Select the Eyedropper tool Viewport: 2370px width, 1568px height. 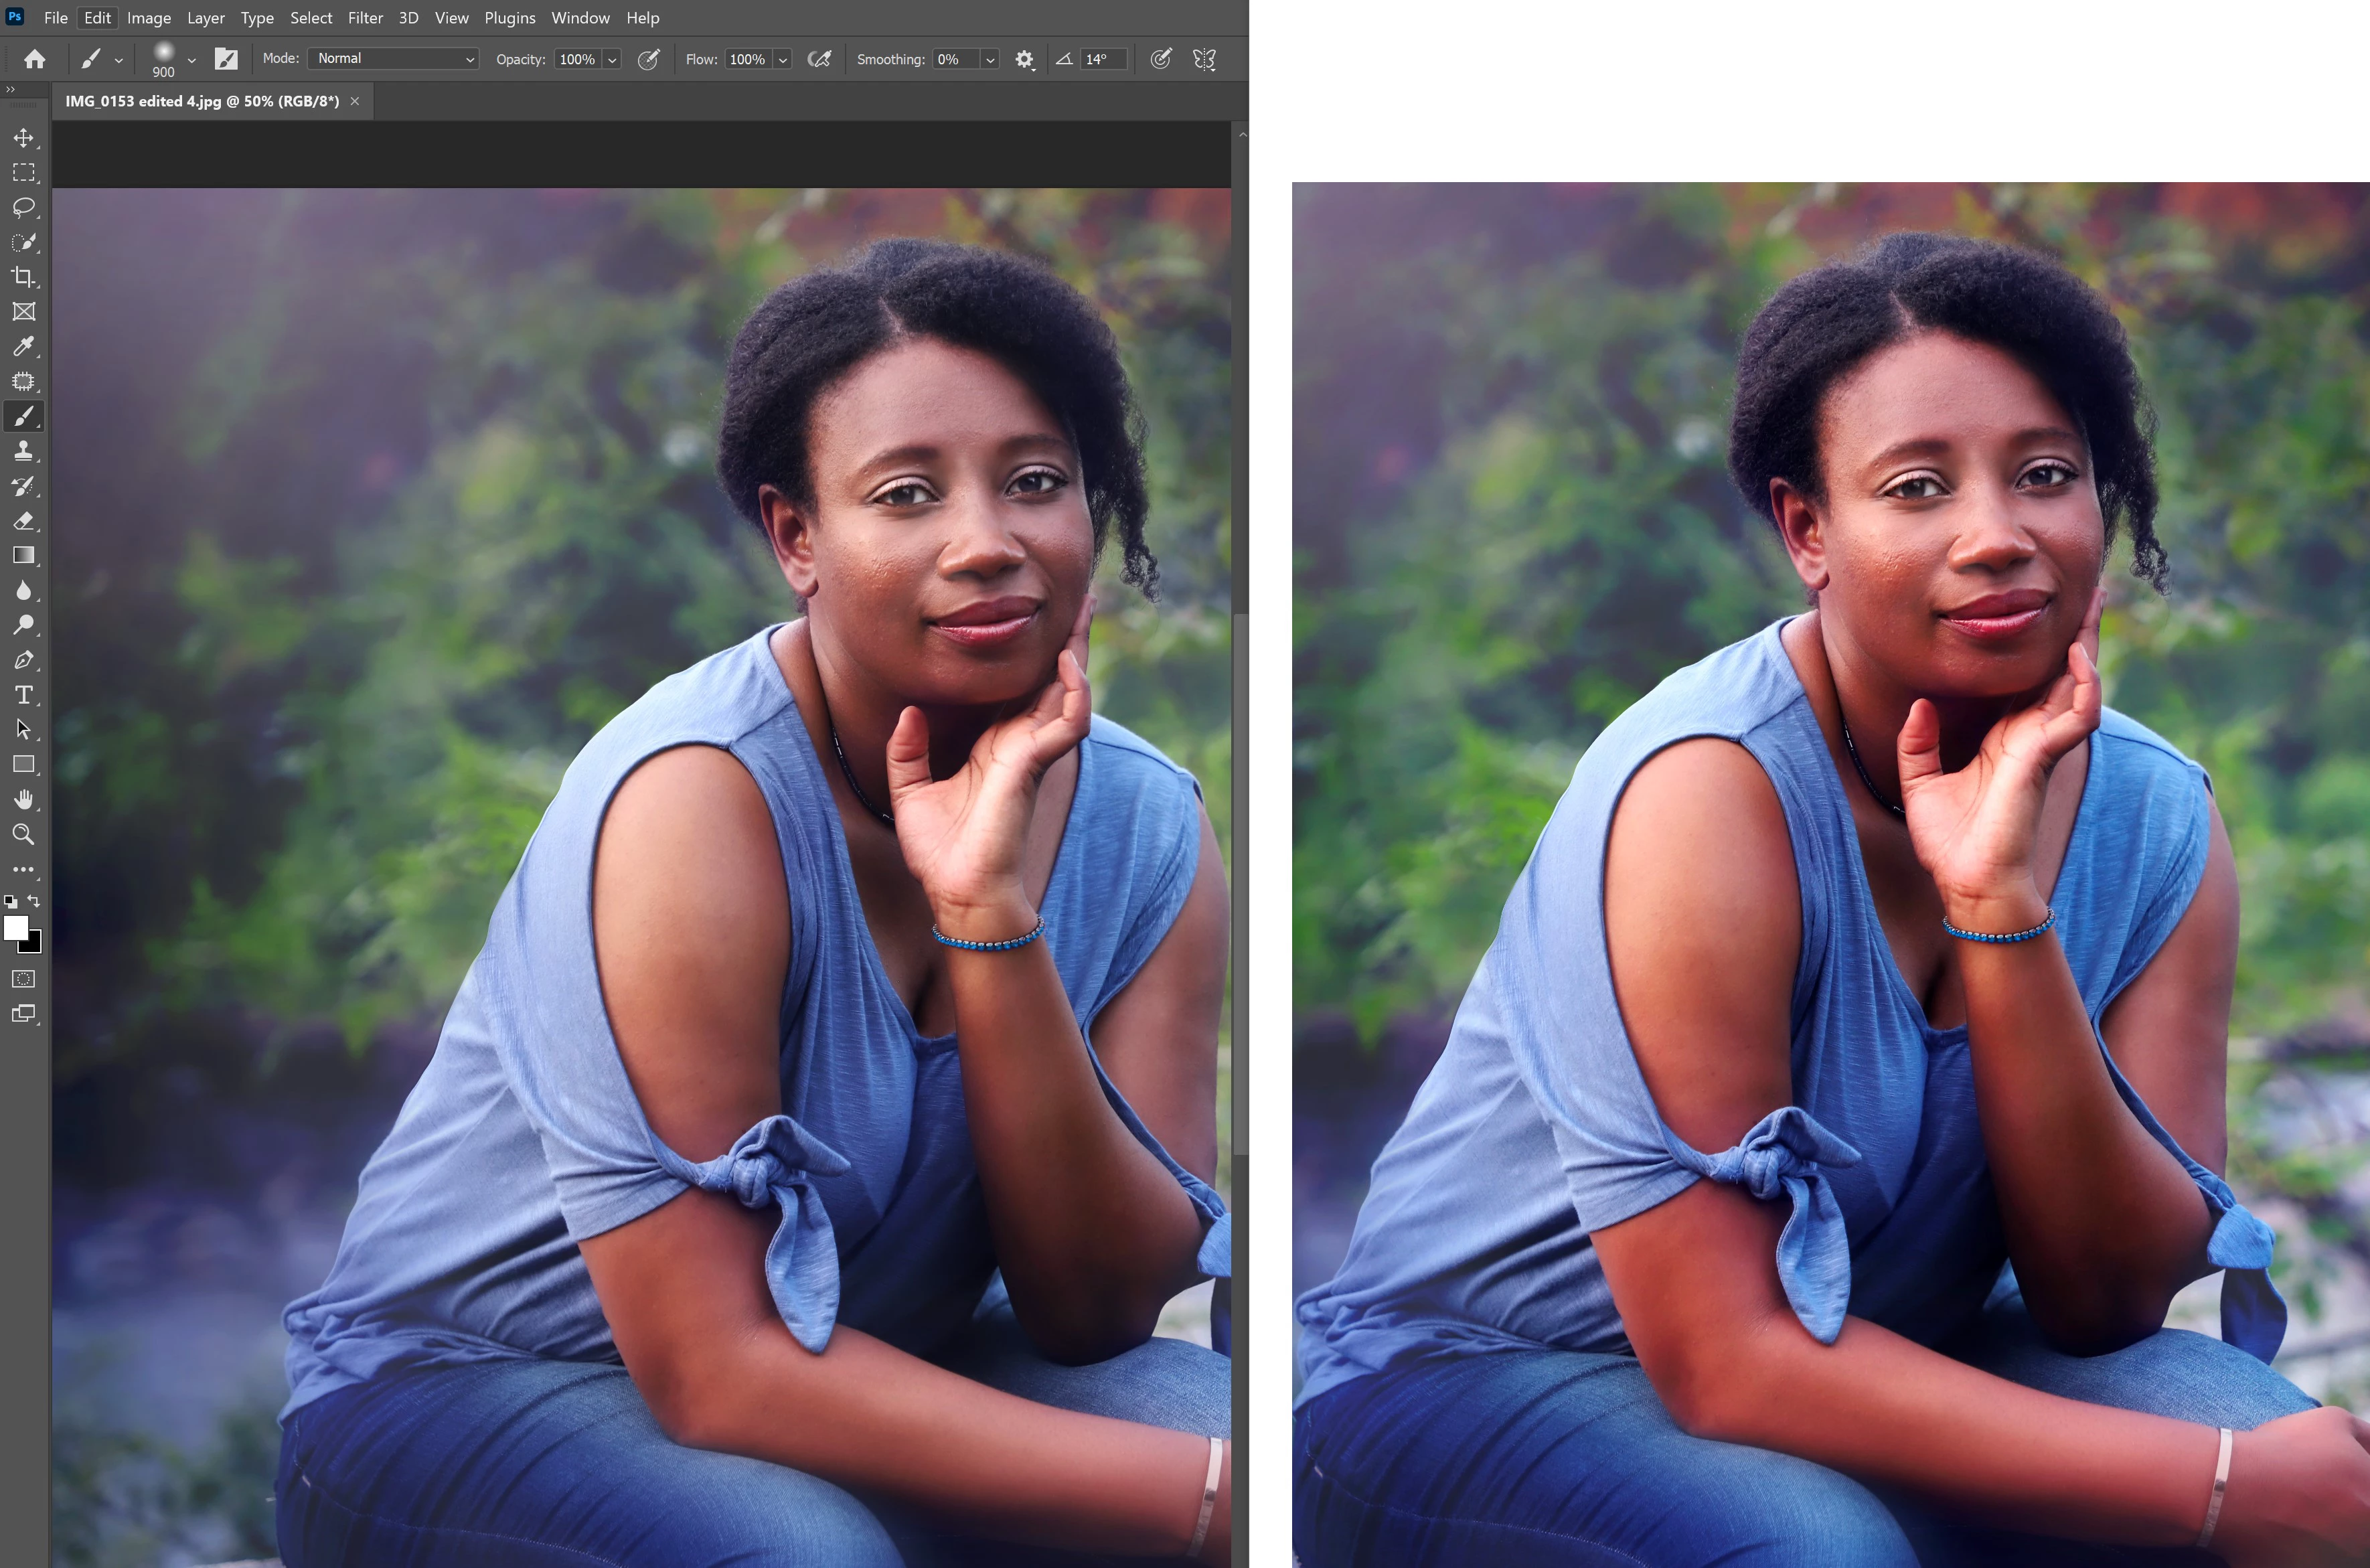coord(24,346)
